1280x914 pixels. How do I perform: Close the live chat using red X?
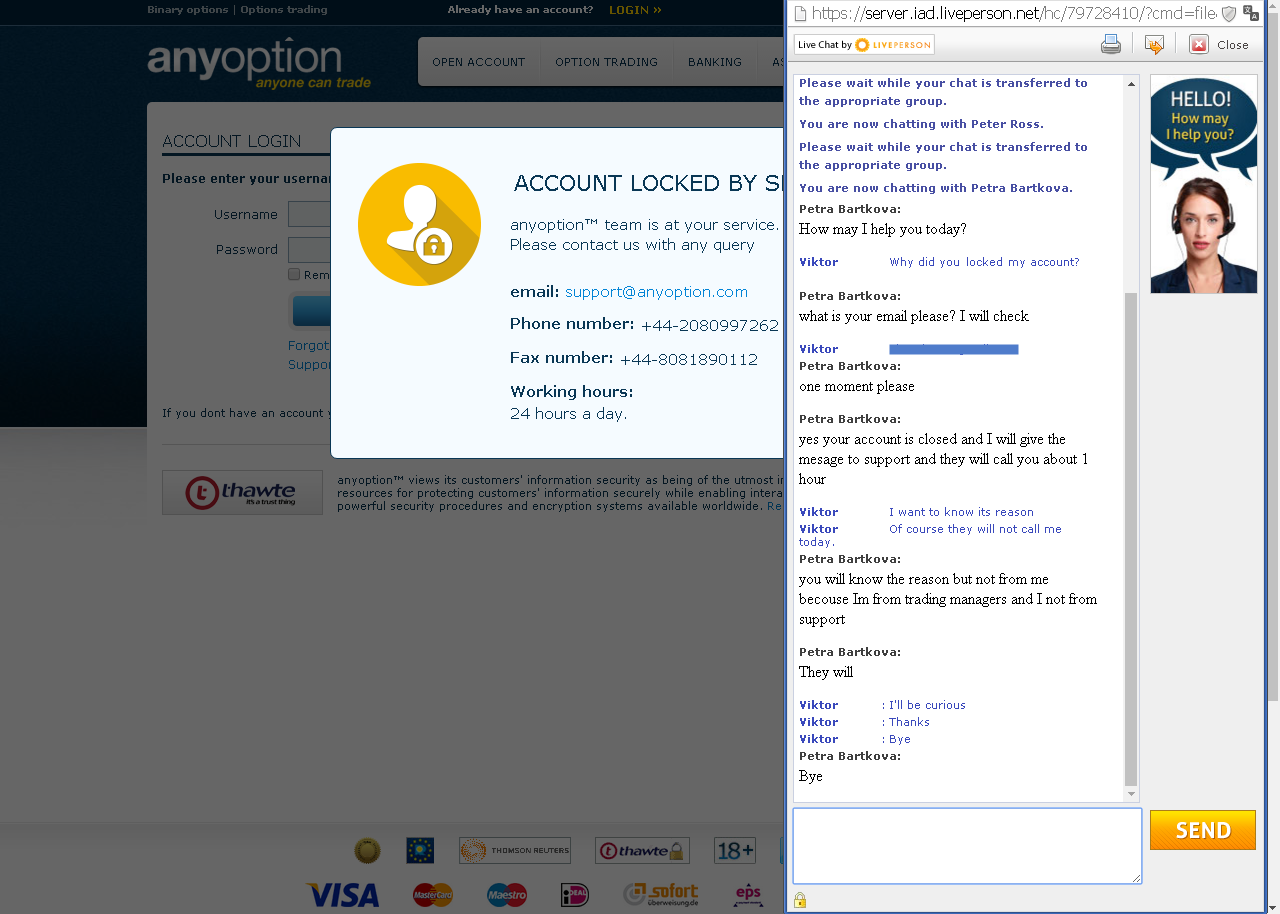click(x=1199, y=44)
